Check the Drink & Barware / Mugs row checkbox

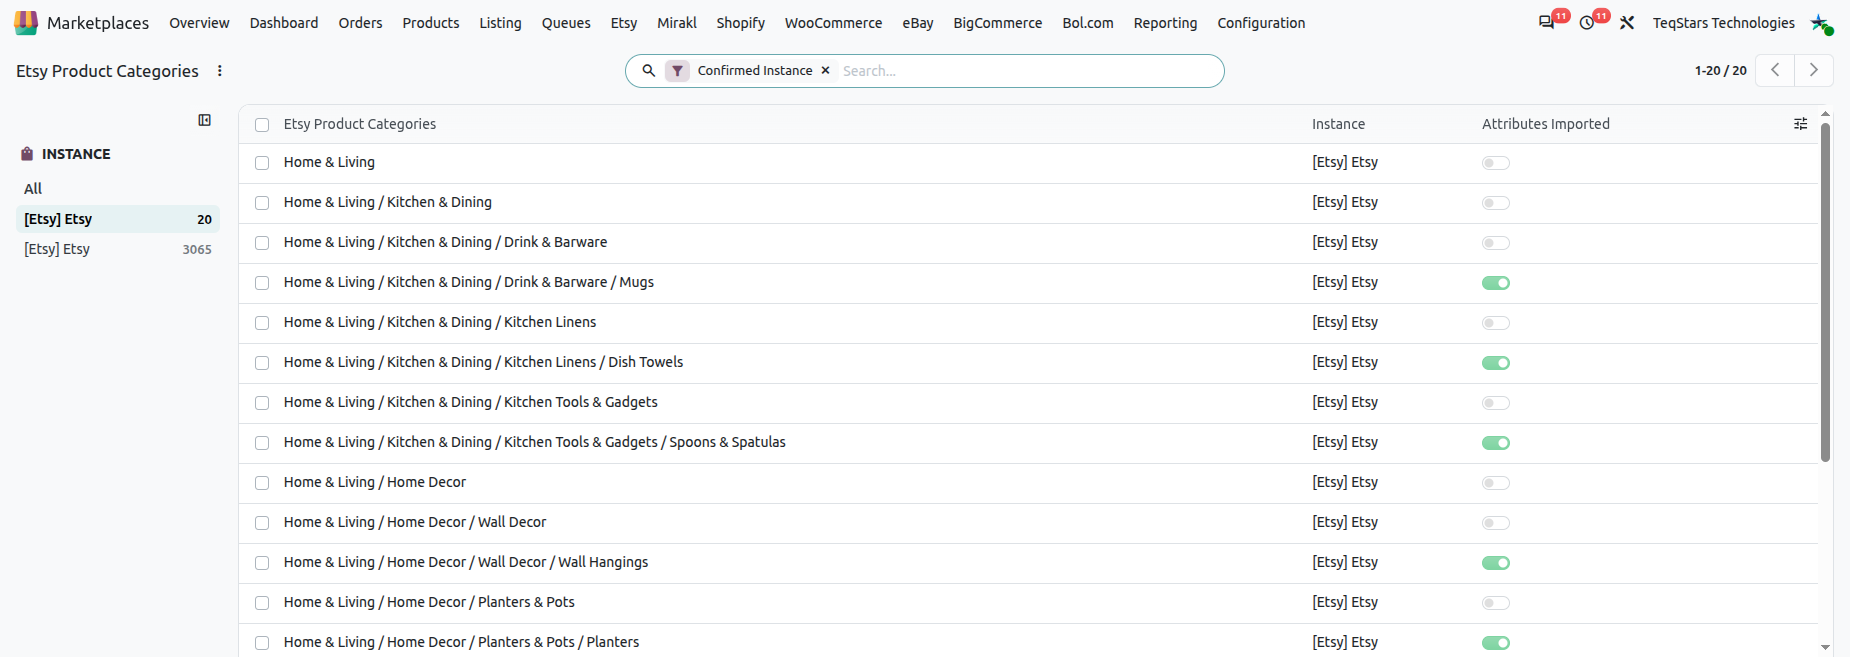(x=262, y=283)
